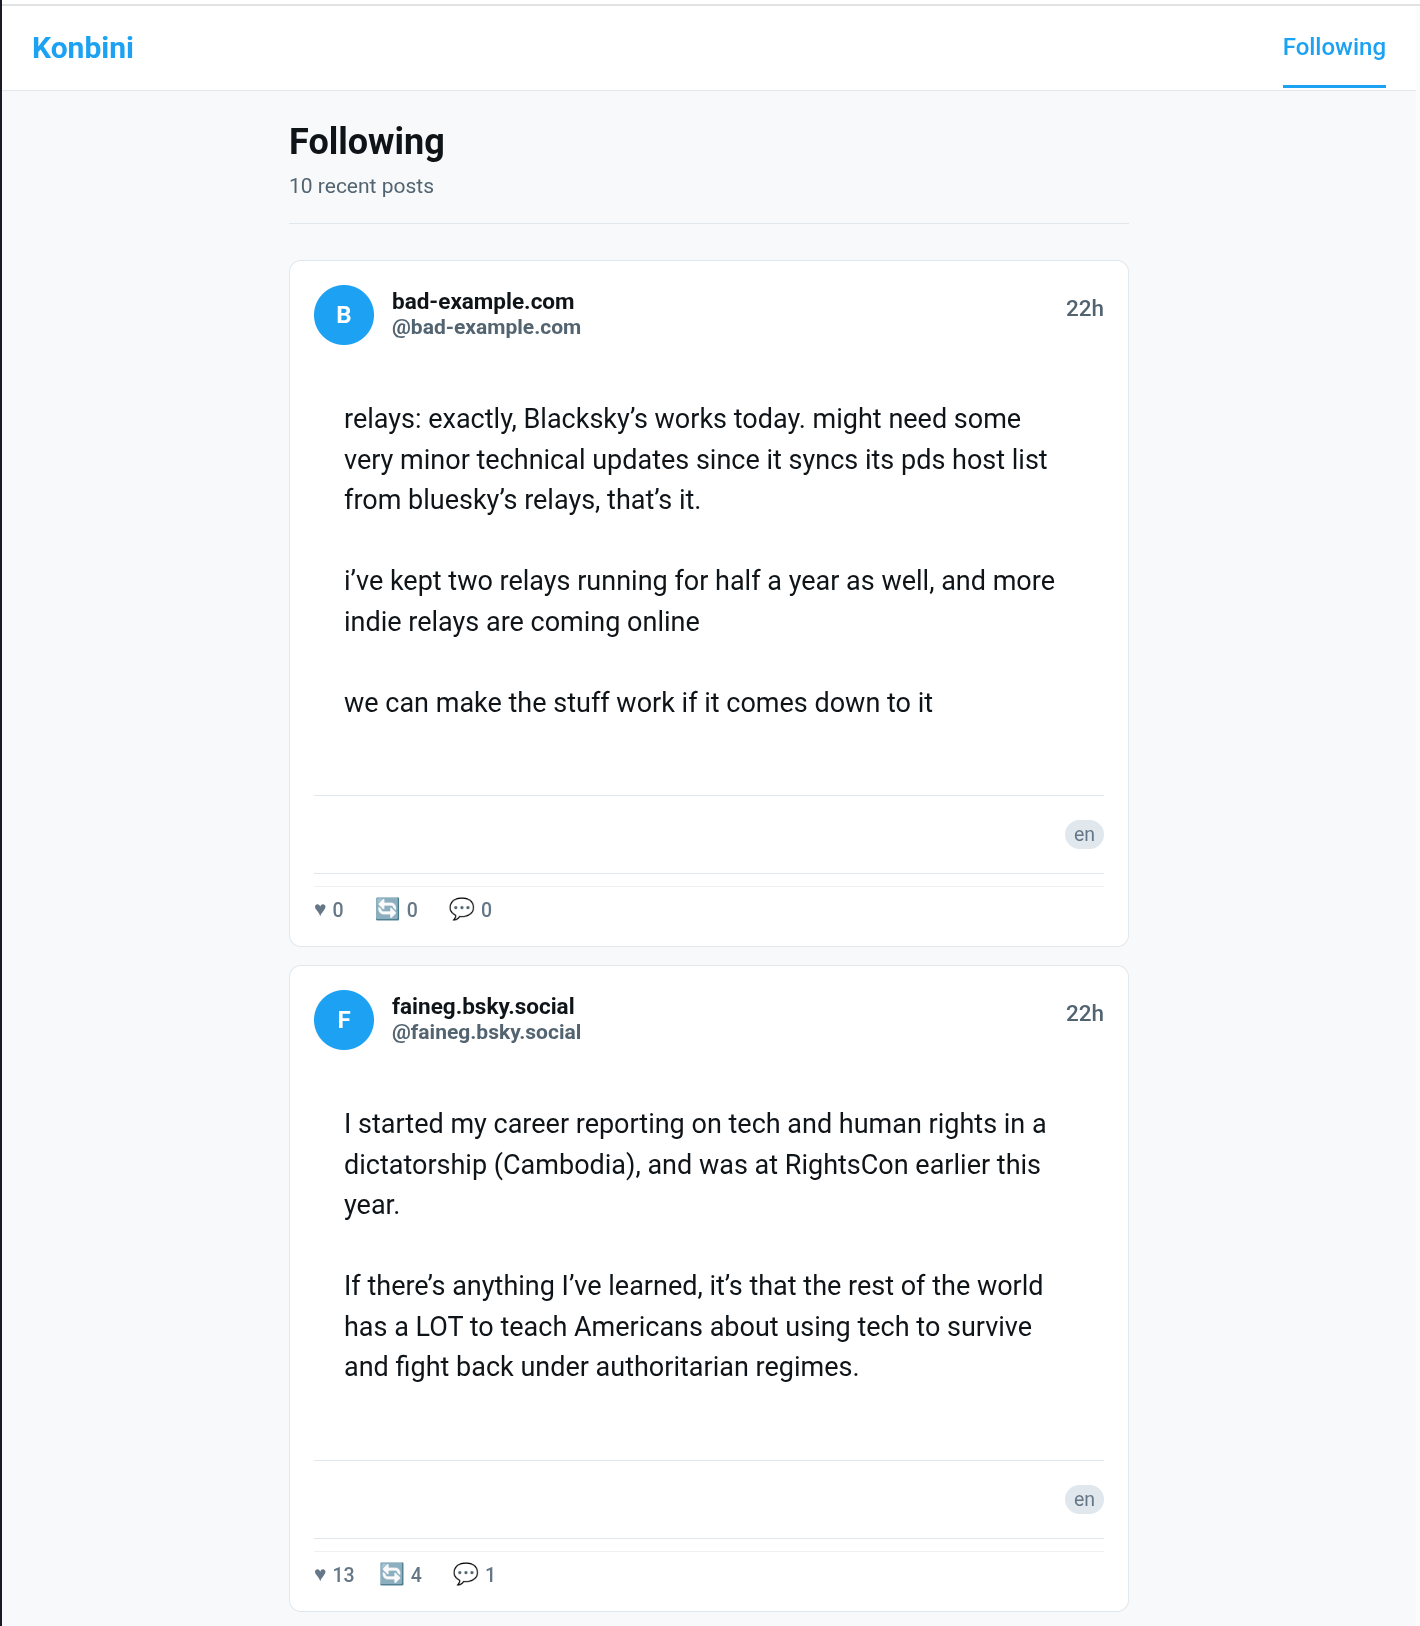Open @bad-example.com handle link
Image resolution: width=1420 pixels, height=1626 pixels.
[486, 327]
